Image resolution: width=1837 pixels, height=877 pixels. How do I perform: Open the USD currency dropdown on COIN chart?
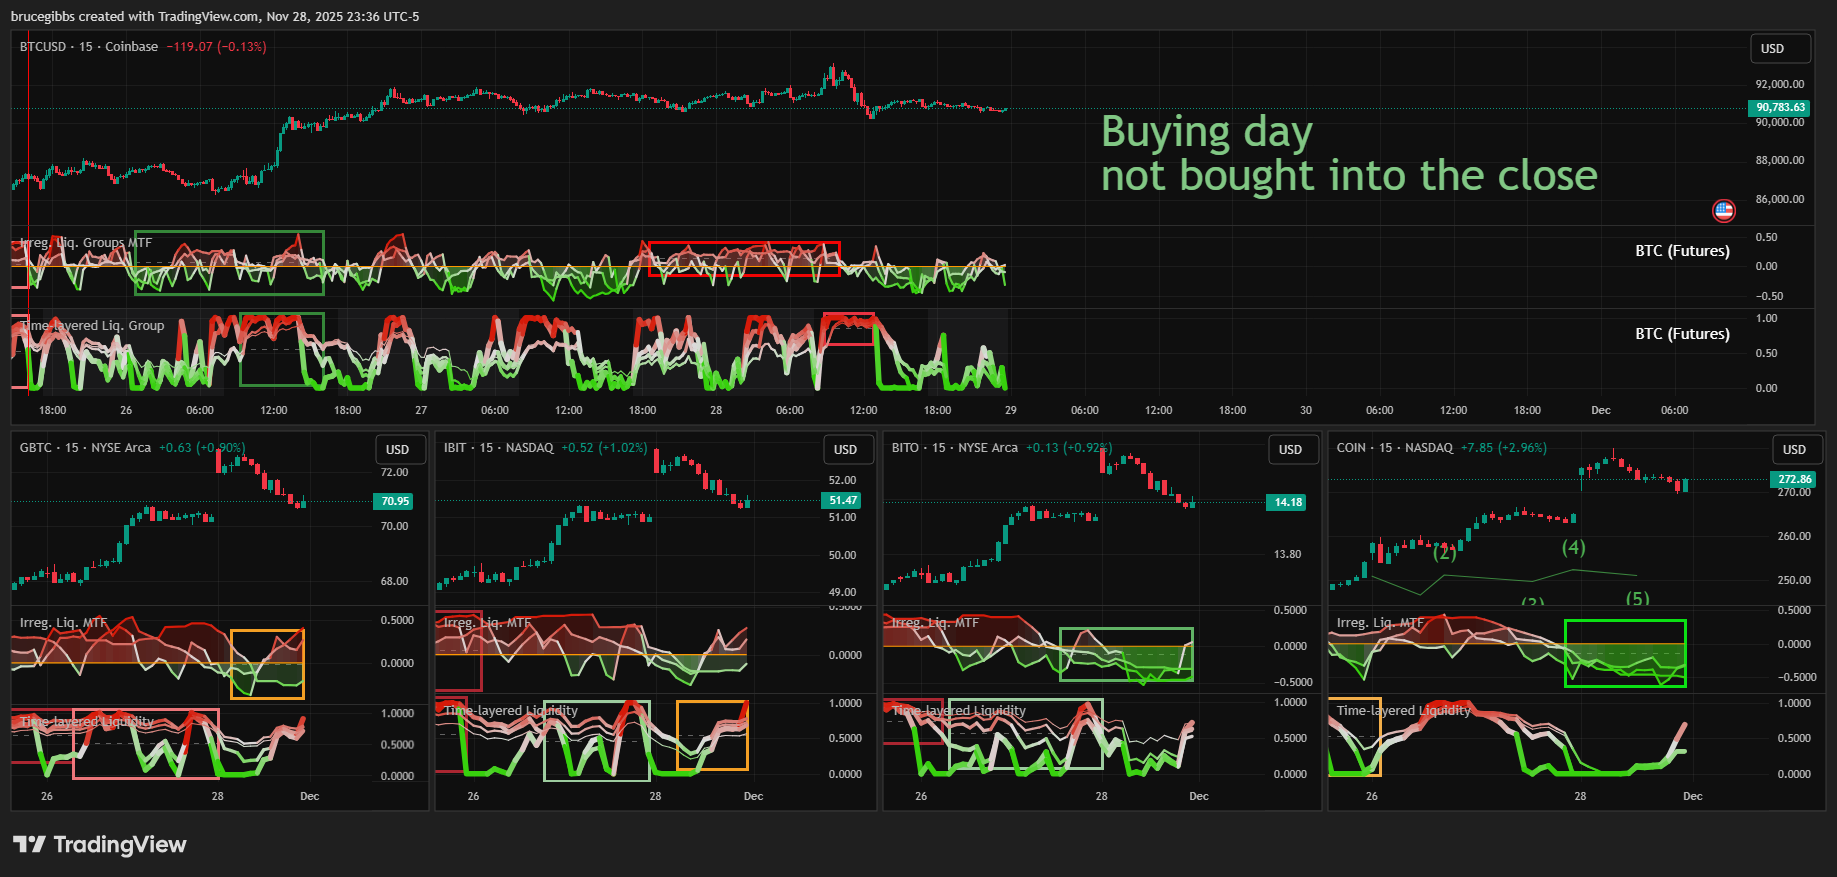(1794, 450)
